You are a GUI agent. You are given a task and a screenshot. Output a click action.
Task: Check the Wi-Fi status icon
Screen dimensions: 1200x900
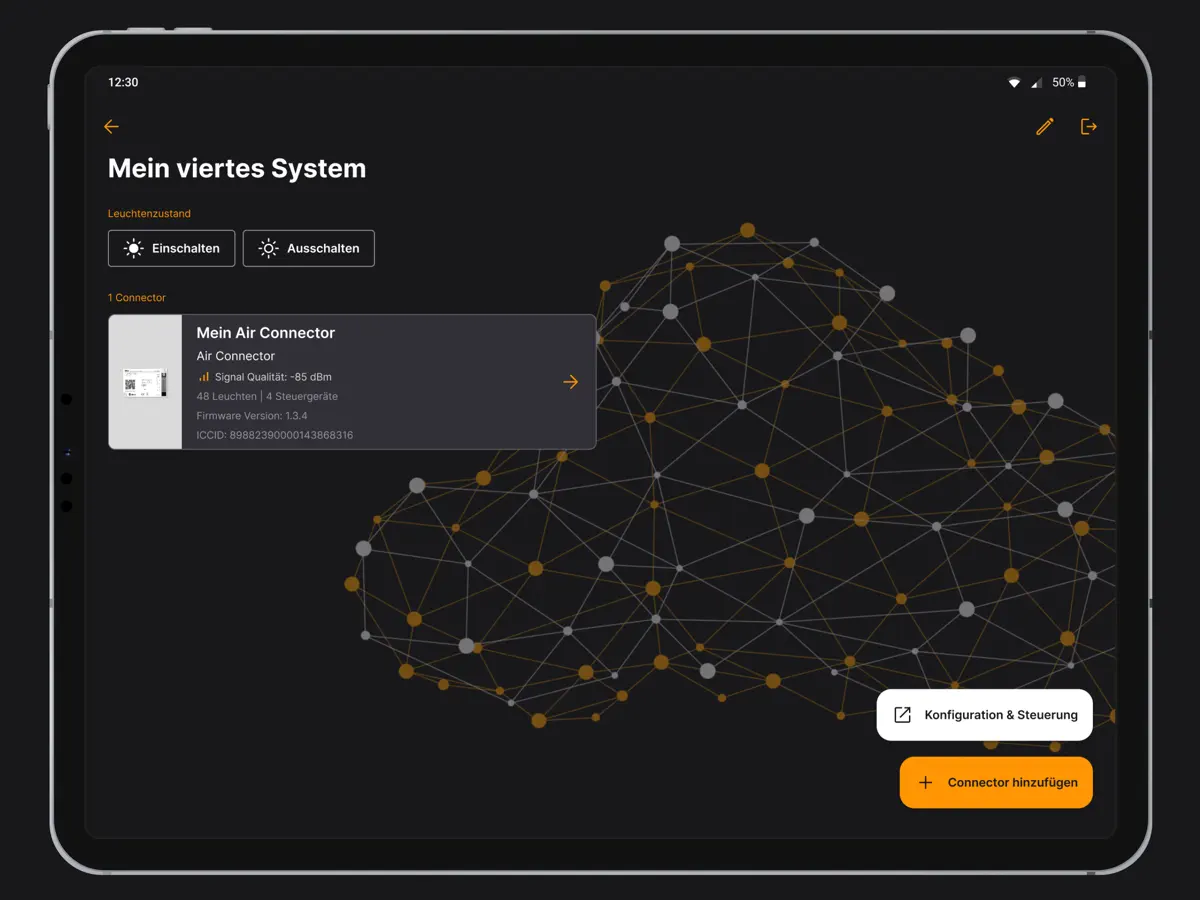[x=1014, y=83]
